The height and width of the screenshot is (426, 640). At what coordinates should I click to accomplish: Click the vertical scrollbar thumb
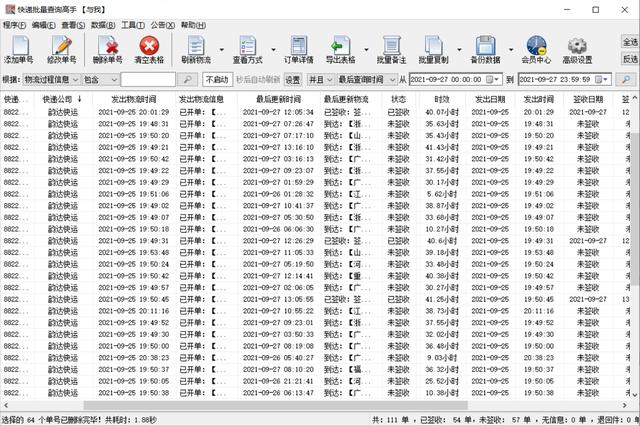coord(635,208)
